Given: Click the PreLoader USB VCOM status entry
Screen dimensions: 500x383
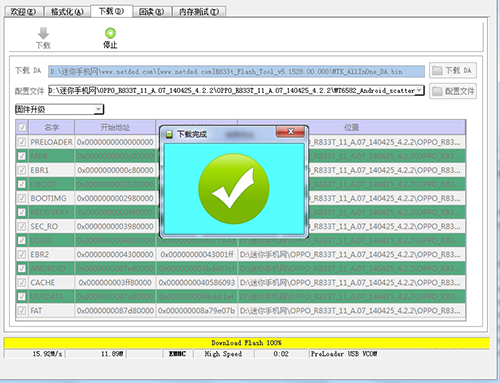Looking at the screenshot, I should (344, 354).
